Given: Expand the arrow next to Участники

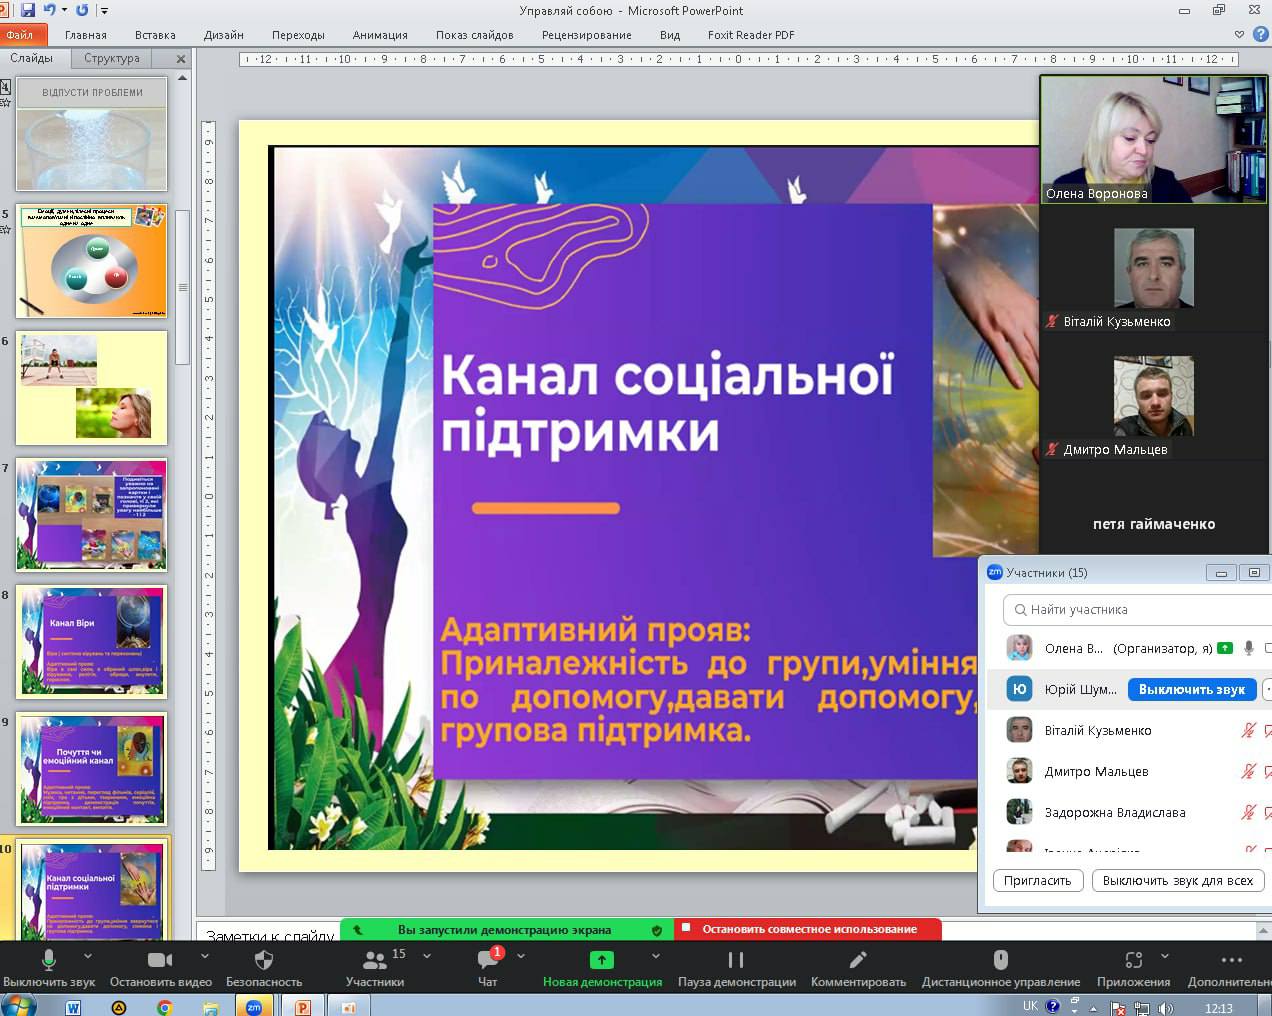Looking at the screenshot, I should pos(427,956).
